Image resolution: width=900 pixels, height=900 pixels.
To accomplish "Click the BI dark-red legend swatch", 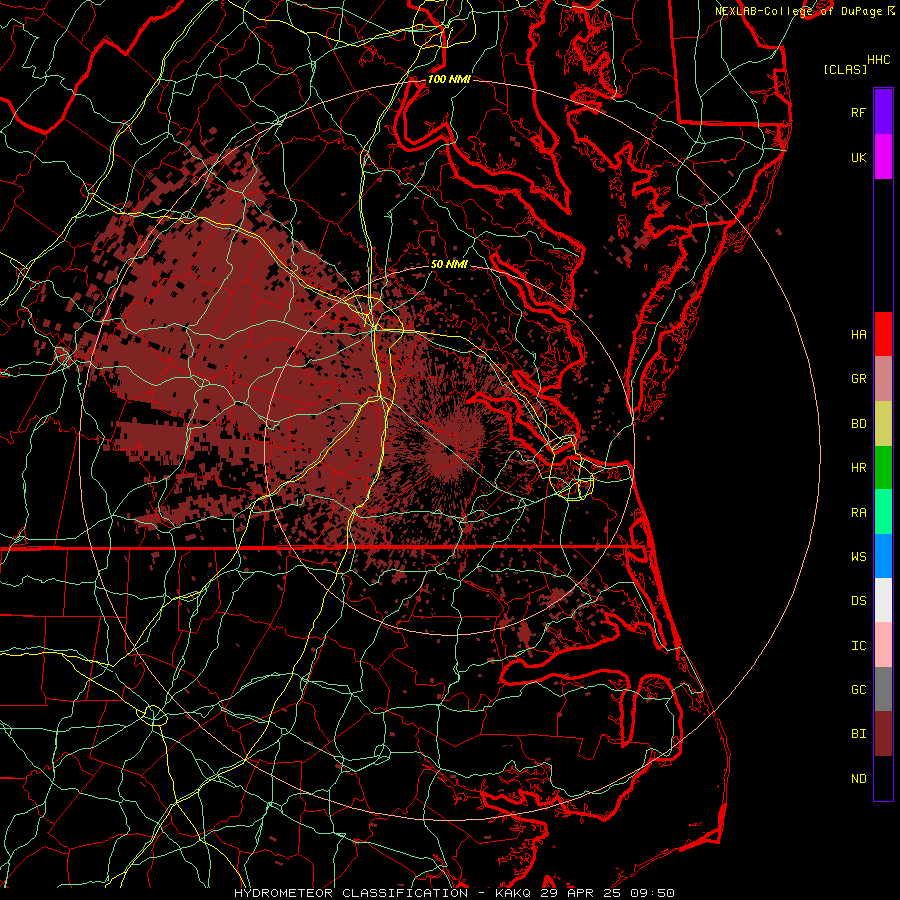I will [x=883, y=734].
